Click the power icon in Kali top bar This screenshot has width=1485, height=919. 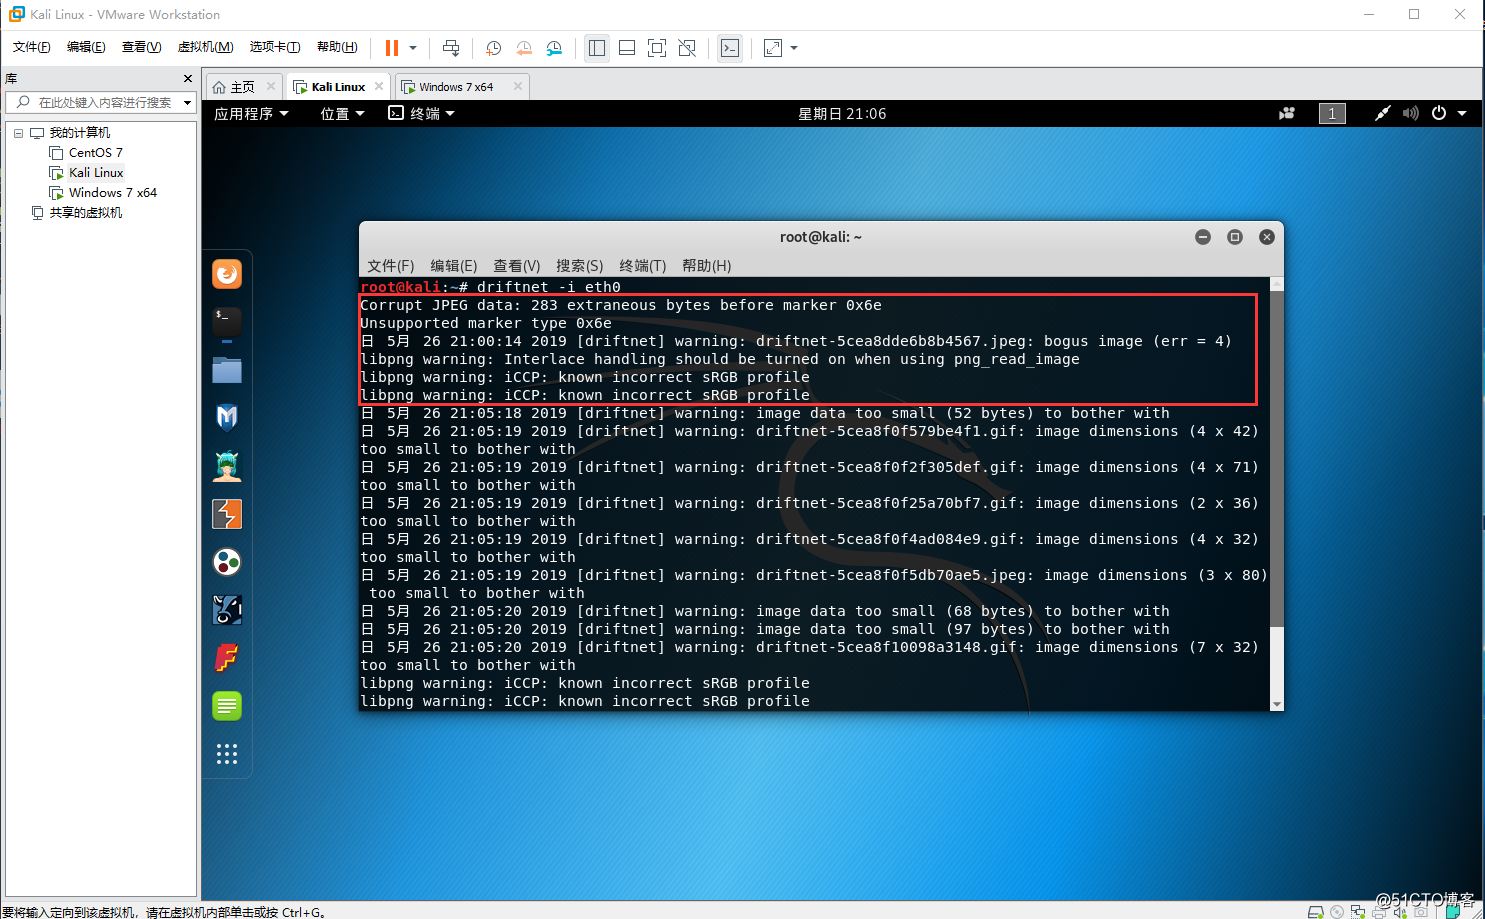coord(1439,113)
